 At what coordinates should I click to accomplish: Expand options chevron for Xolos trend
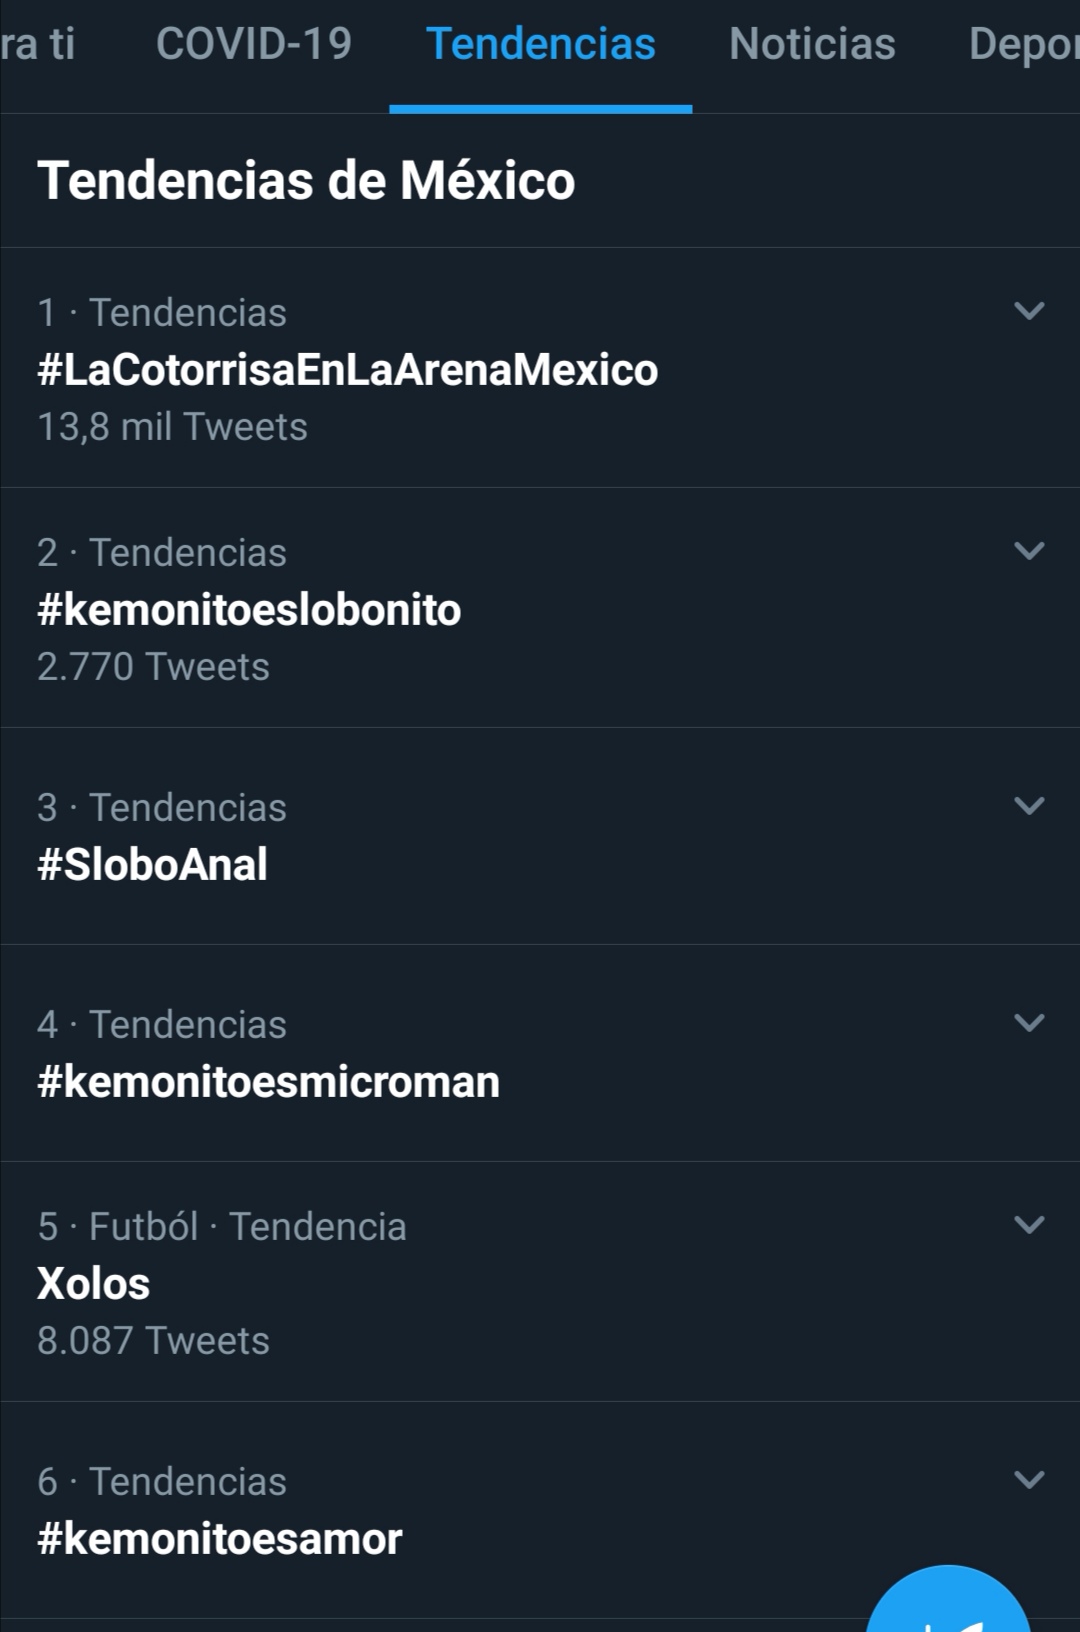coord(1029,1225)
